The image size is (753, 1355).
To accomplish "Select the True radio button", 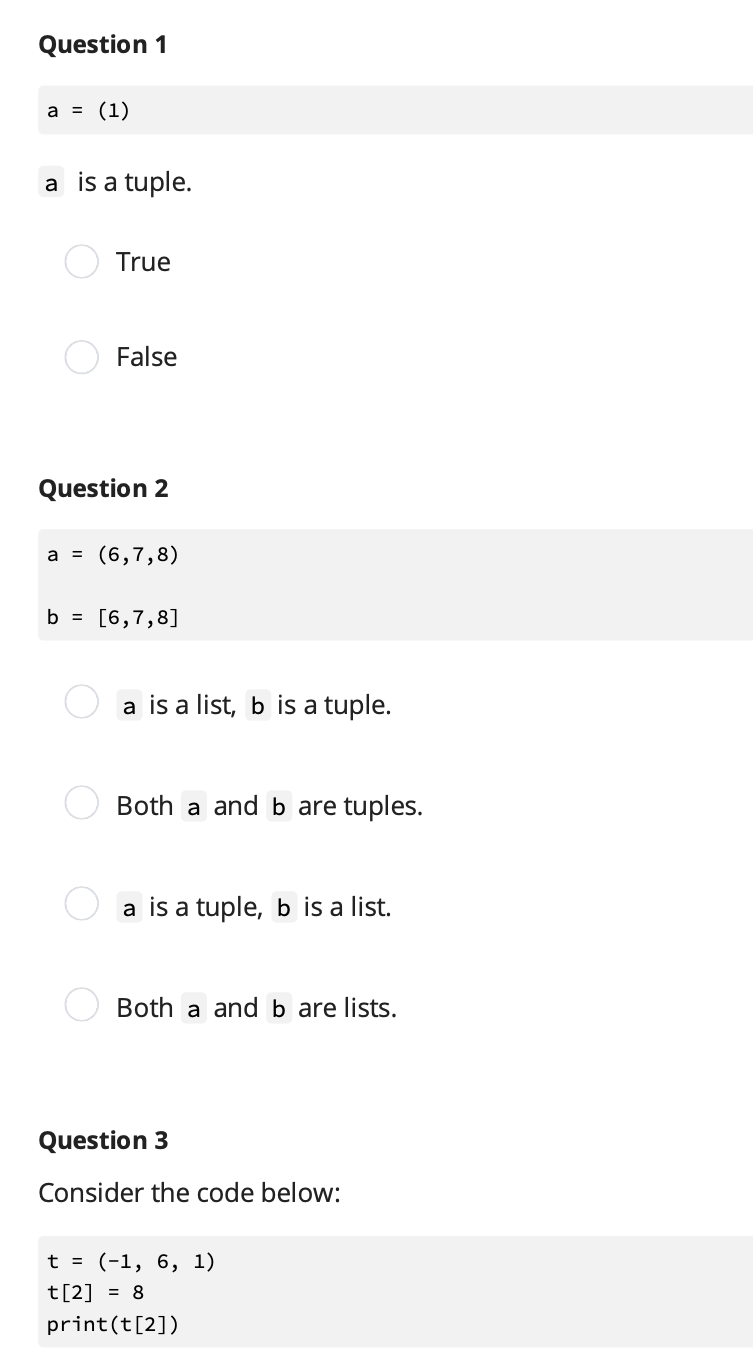I will click(x=82, y=262).
